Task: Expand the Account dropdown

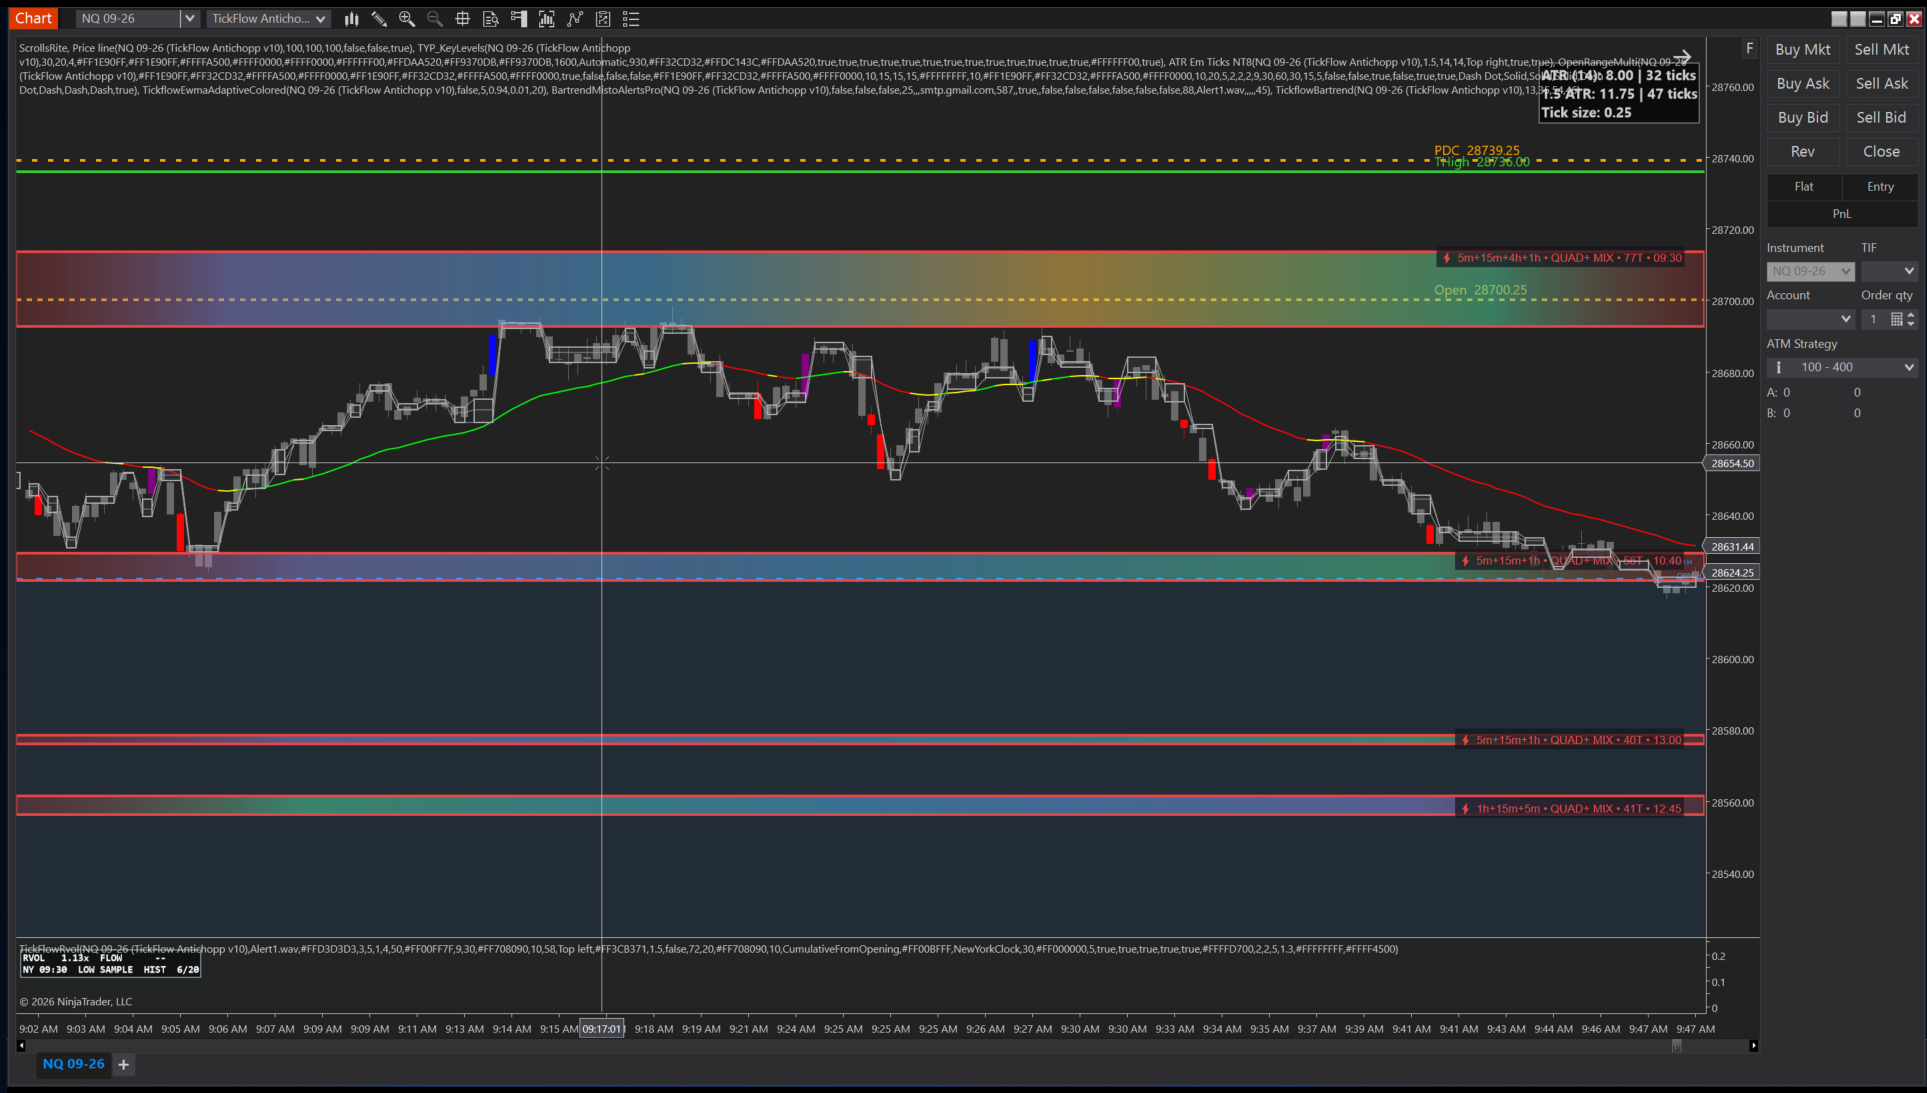Action: [1811, 319]
